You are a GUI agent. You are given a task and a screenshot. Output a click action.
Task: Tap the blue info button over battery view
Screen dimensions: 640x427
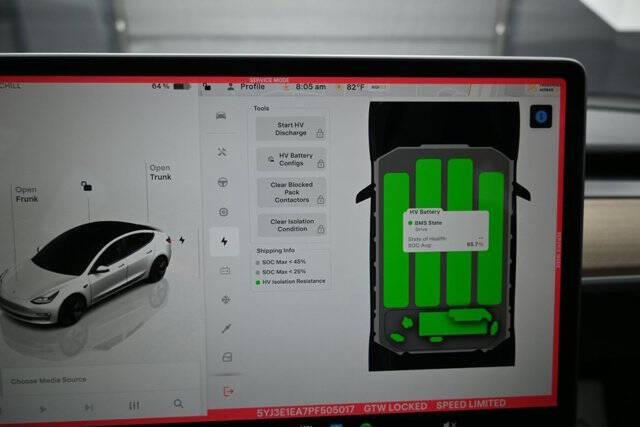click(x=541, y=117)
